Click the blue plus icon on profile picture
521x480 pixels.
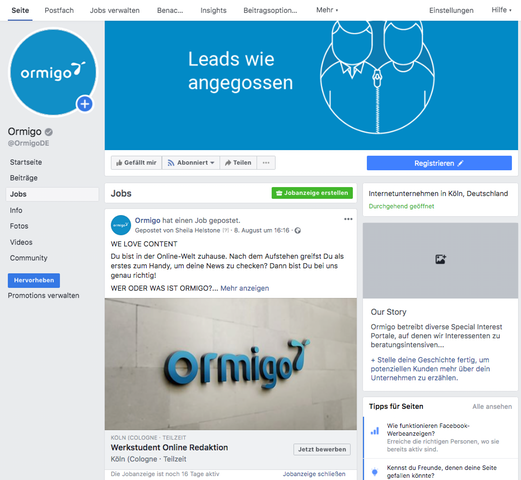[85, 104]
